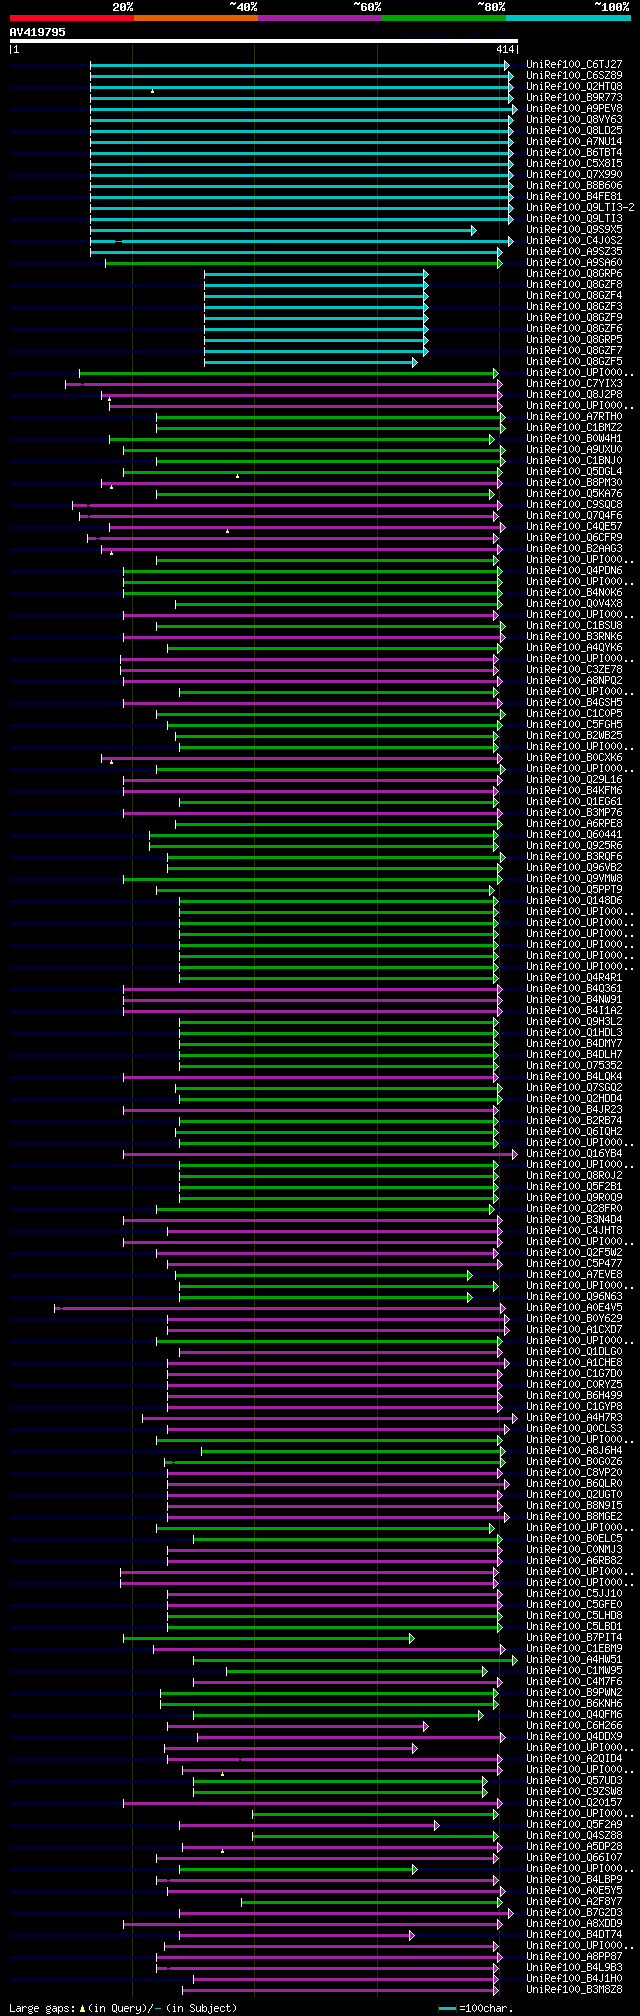
Task: Select the UniRef100_A9SA60 label
Action: 574,263
